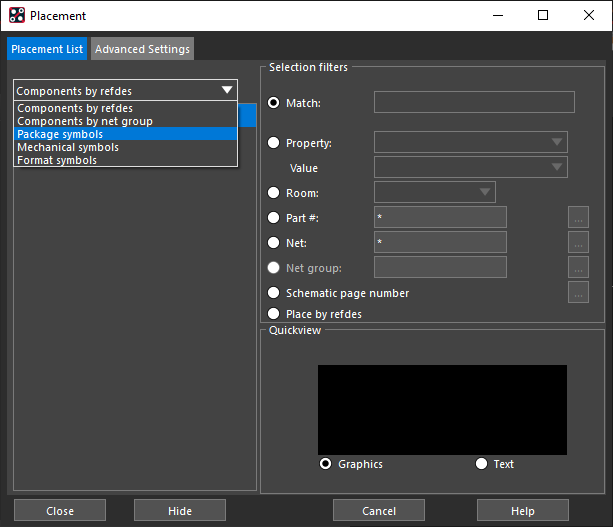Viewport: 613px width, 527px height.
Task: Select Place by refdes radio button
Action: pos(273,314)
